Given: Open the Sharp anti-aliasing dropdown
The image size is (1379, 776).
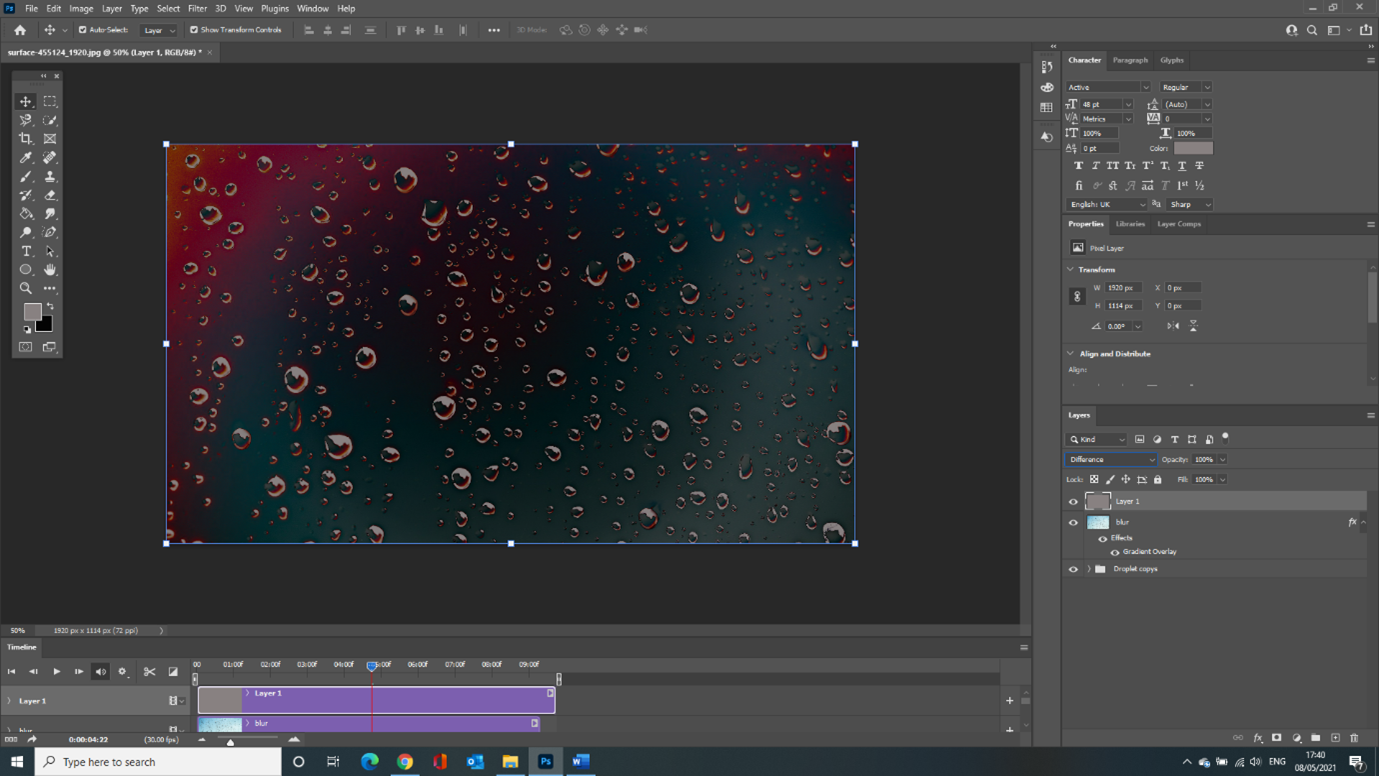Looking at the screenshot, I should tap(1188, 204).
